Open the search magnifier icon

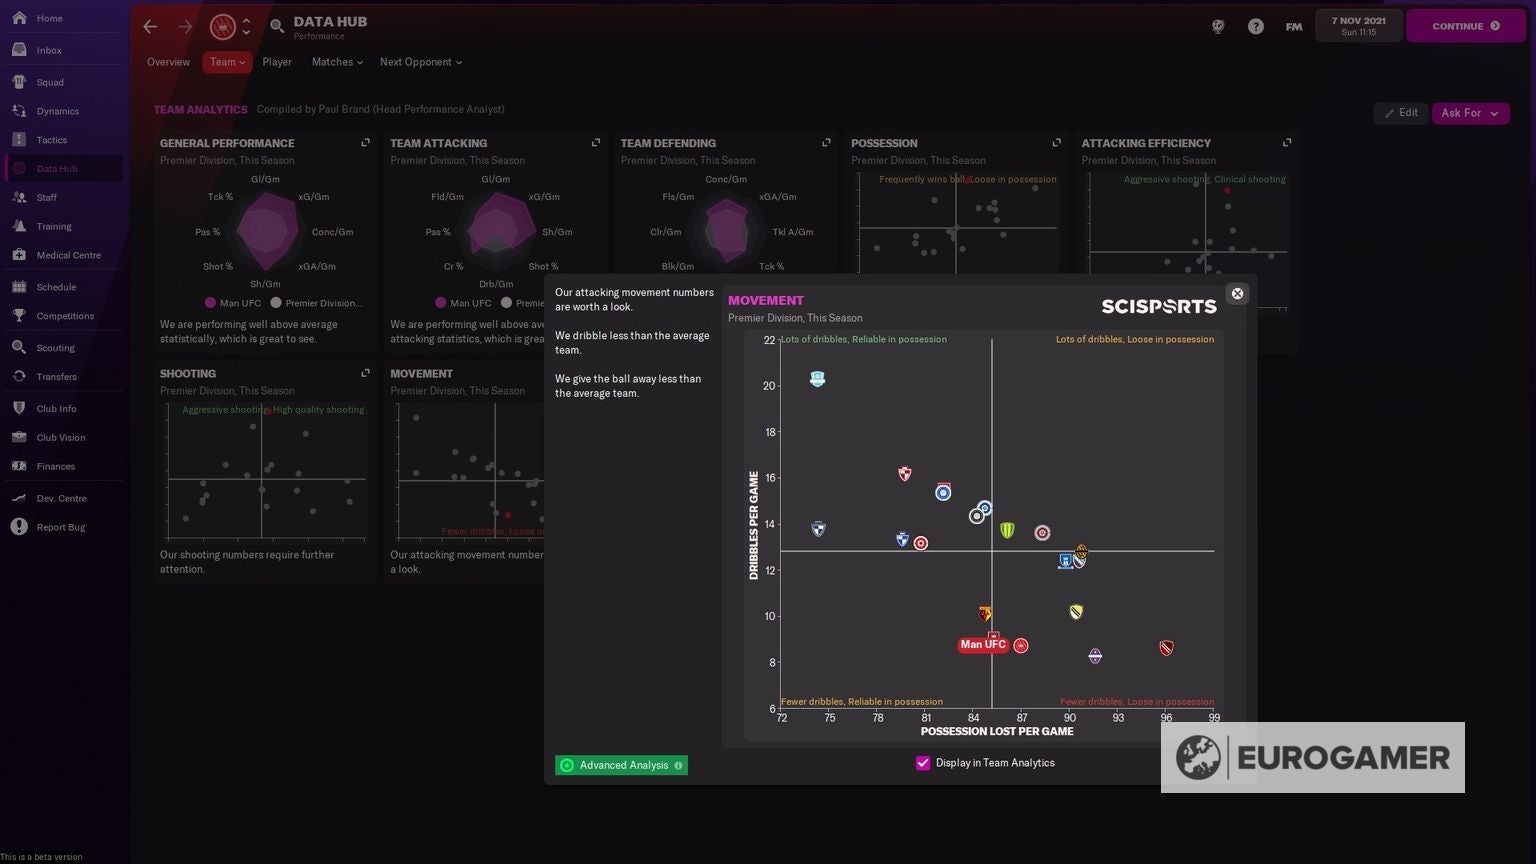[x=277, y=27]
